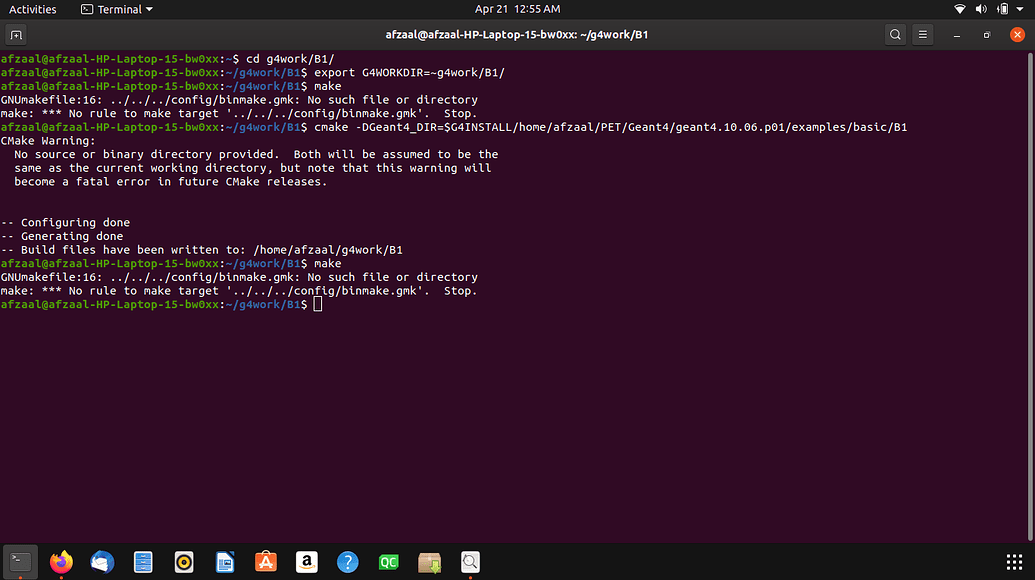The width and height of the screenshot is (1035, 580).
Task: Launch the Amazon dock shortcut
Action: (x=307, y=562)
